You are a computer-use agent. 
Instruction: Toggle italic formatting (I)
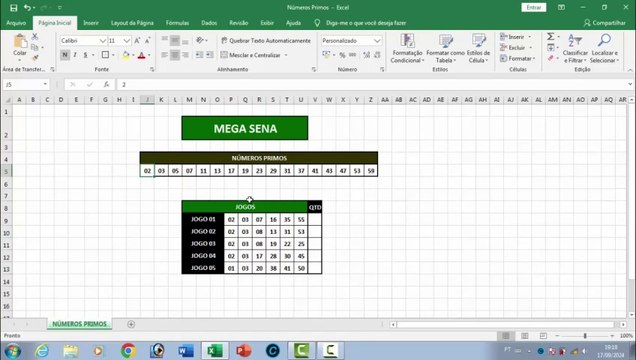click(75, 55)
